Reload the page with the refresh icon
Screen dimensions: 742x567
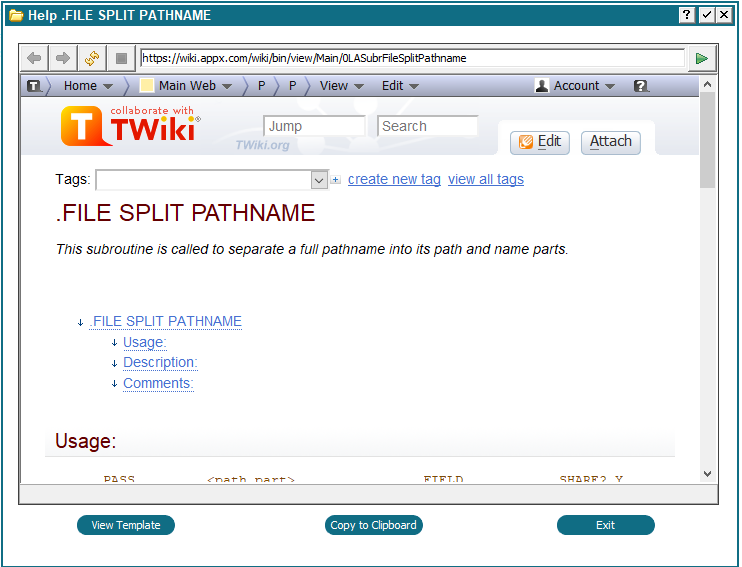click(x=92, y=58)
